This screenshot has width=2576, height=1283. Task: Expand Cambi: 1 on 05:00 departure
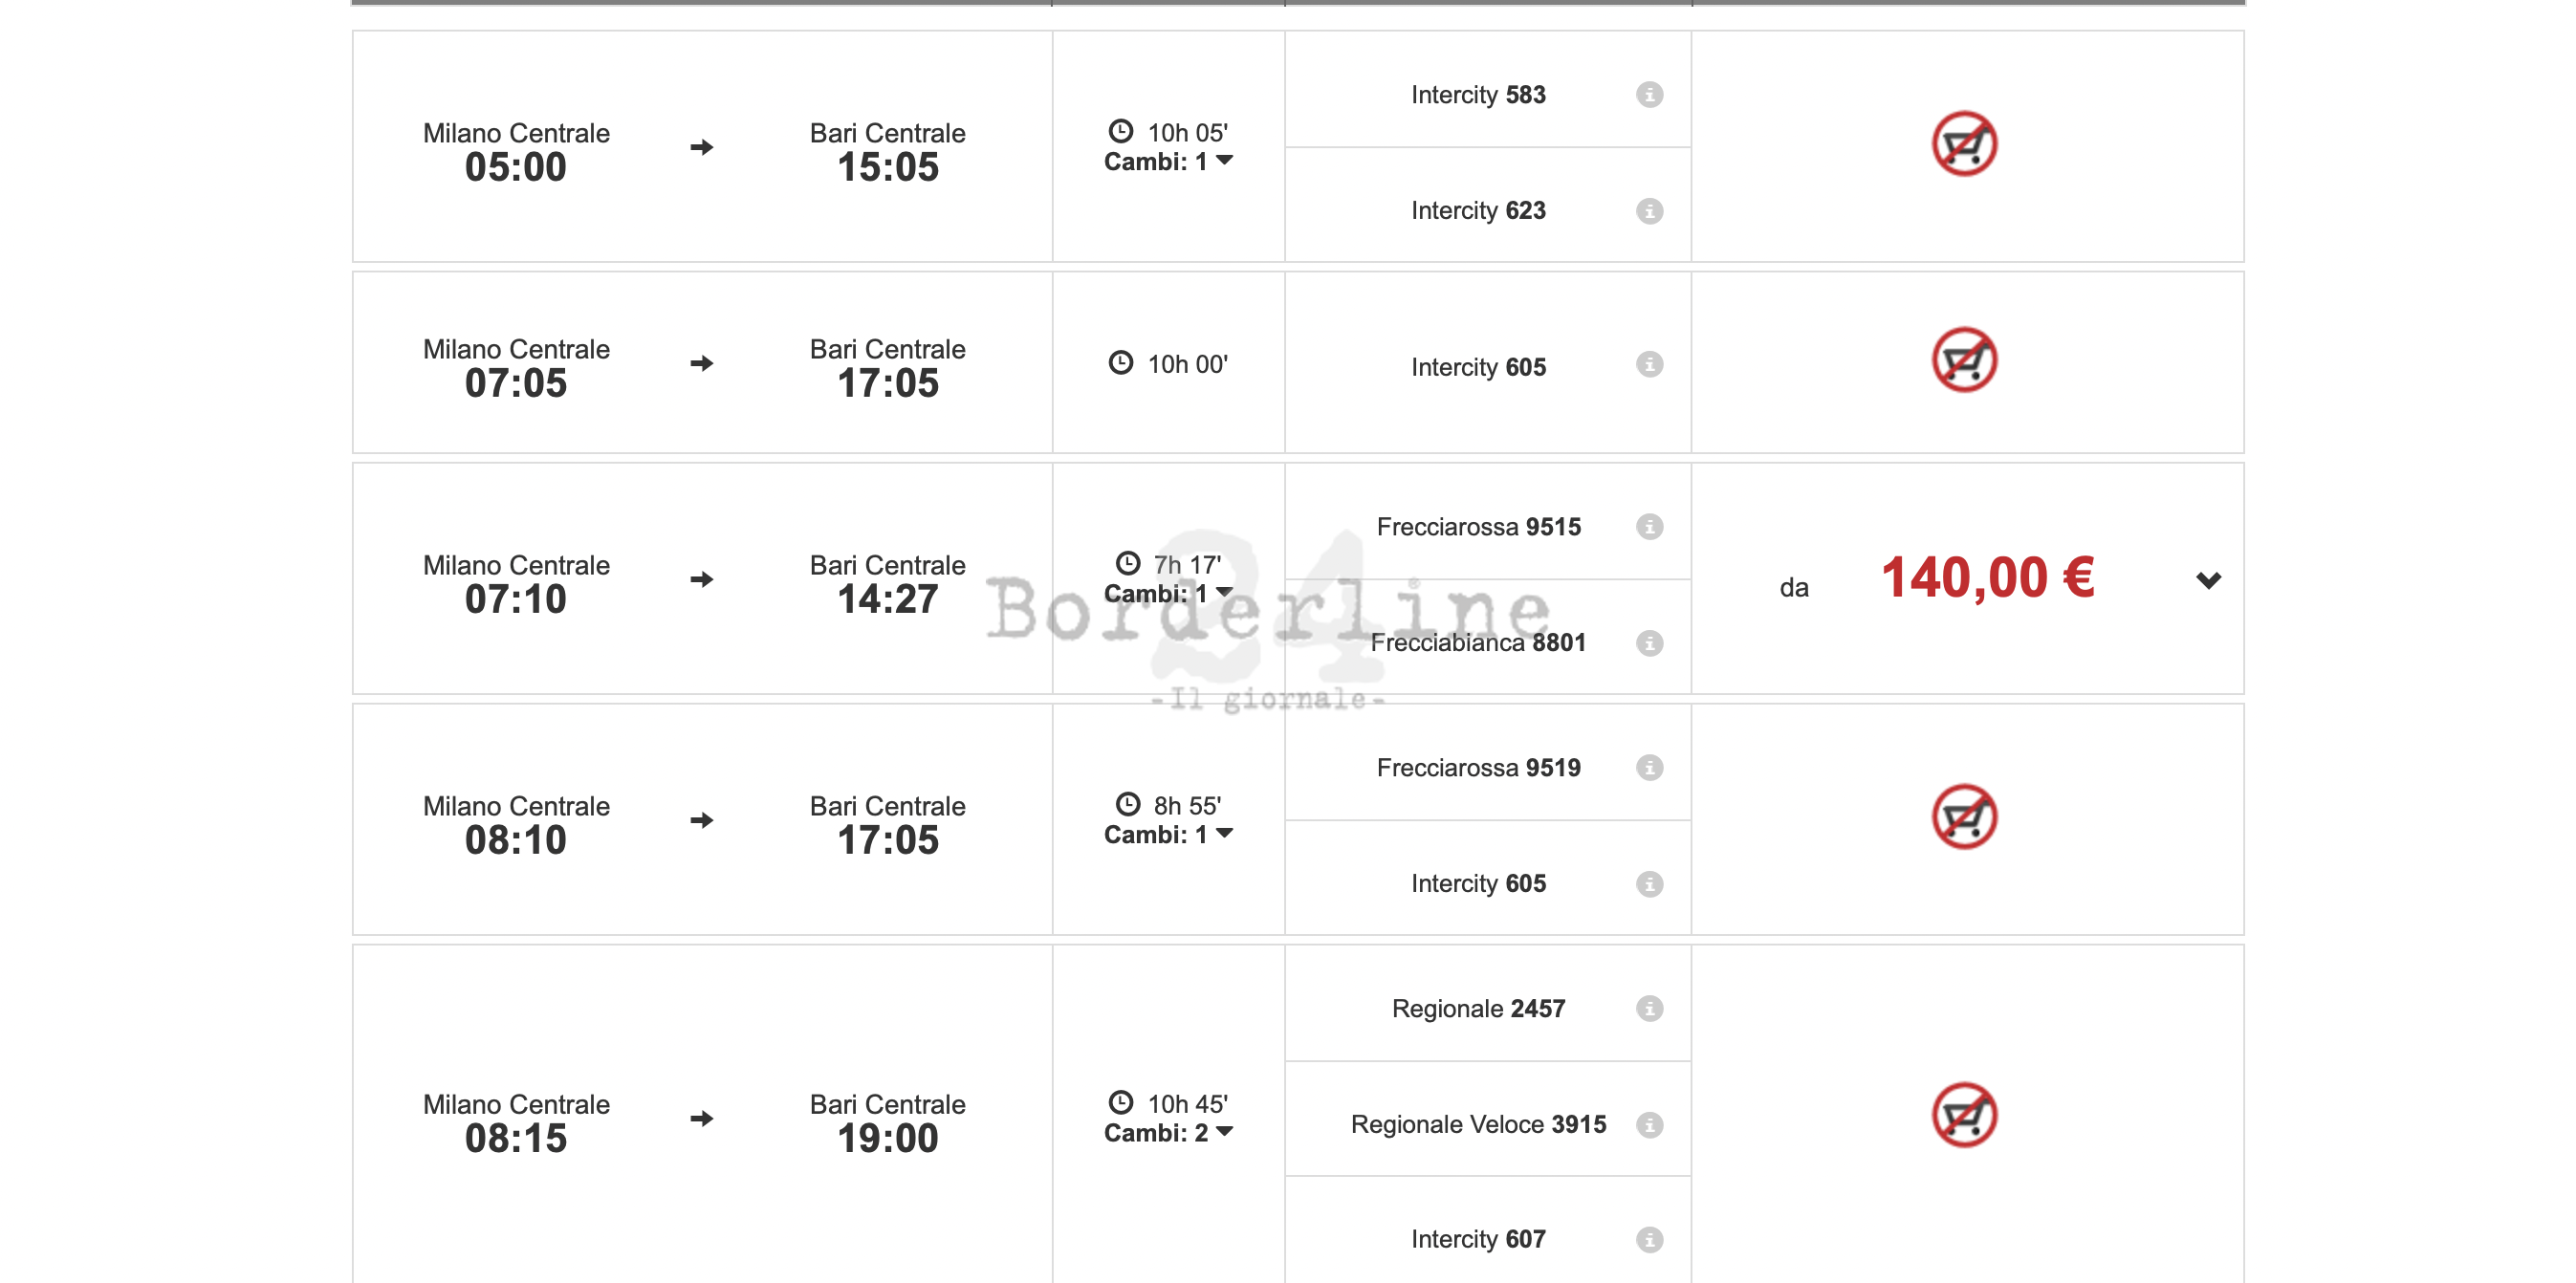1168,162
